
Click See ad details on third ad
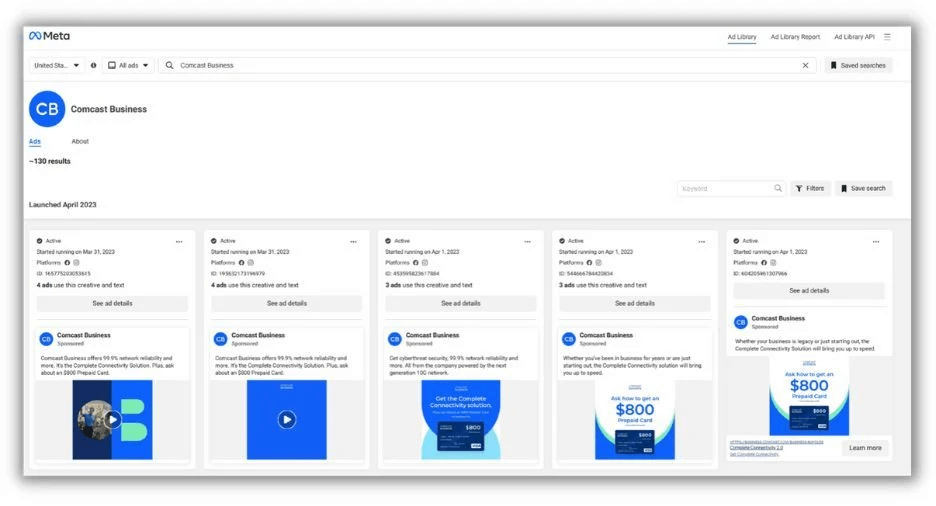pyautogui.click(x=461, y=303)
